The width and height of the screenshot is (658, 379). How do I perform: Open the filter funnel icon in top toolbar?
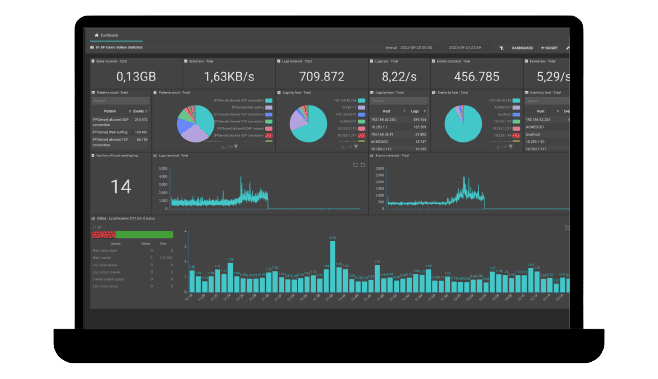[x=501, y=48]
